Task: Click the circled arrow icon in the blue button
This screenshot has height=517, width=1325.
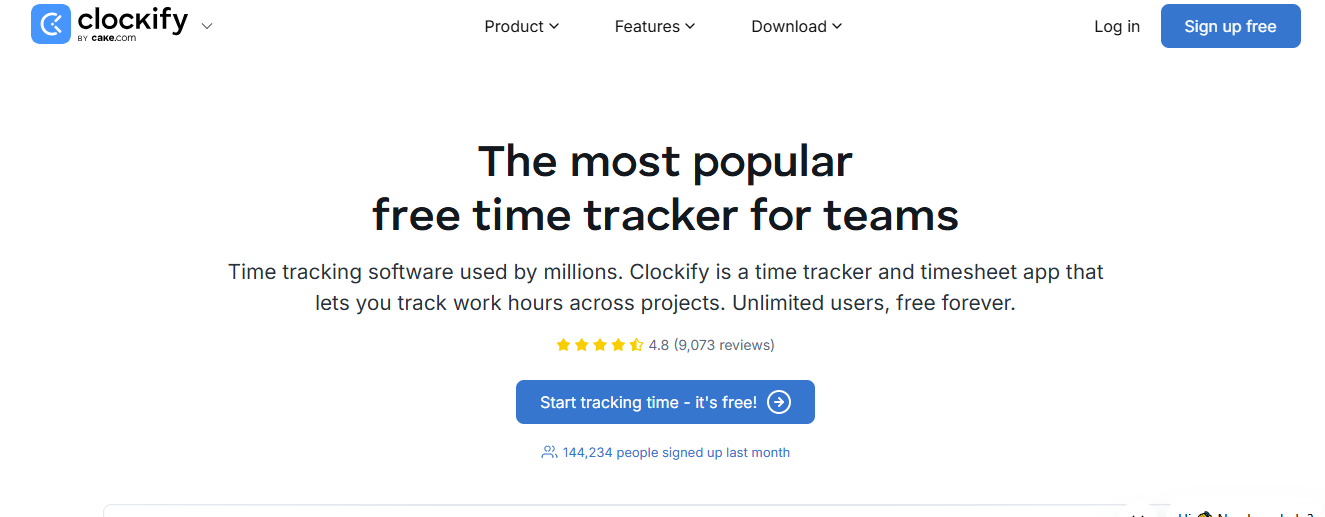Action: (x=779, y=402)
